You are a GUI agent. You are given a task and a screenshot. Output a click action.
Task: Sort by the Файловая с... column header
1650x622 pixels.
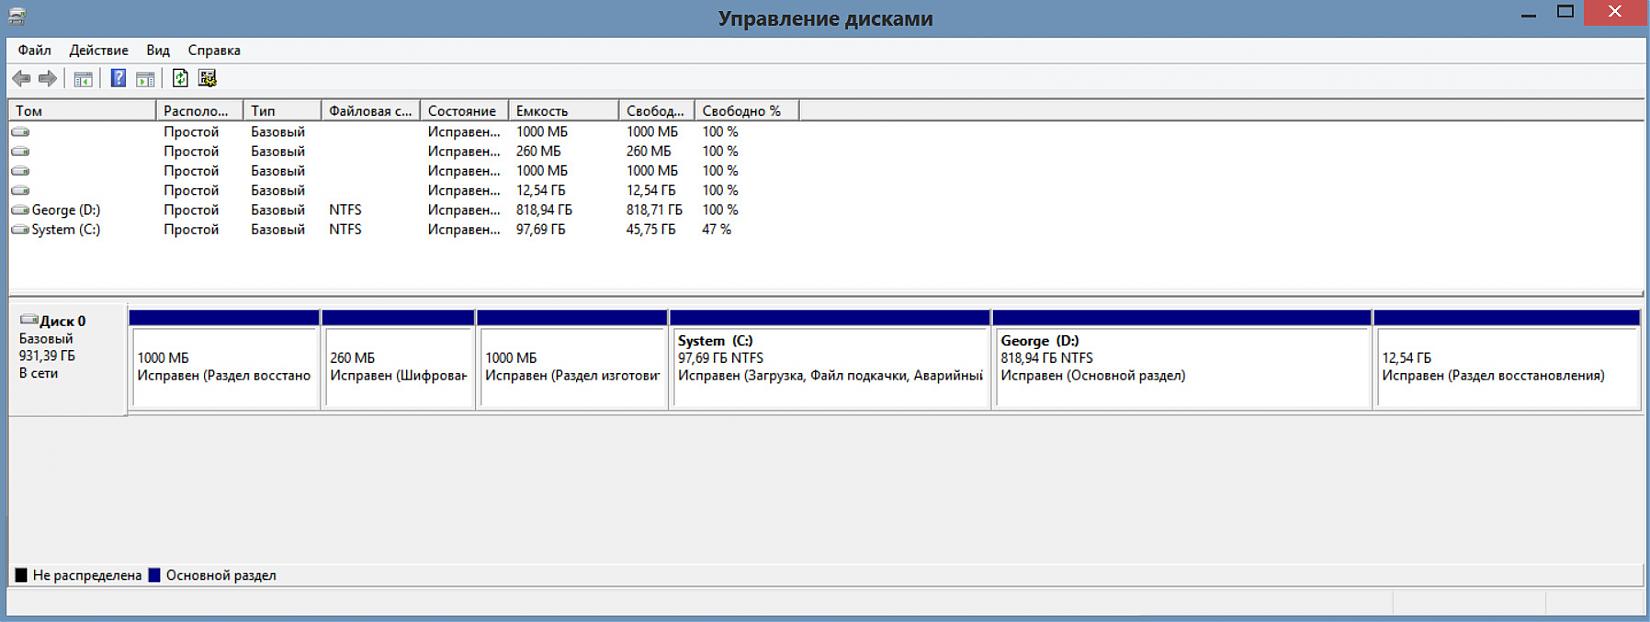click(371, 111)
